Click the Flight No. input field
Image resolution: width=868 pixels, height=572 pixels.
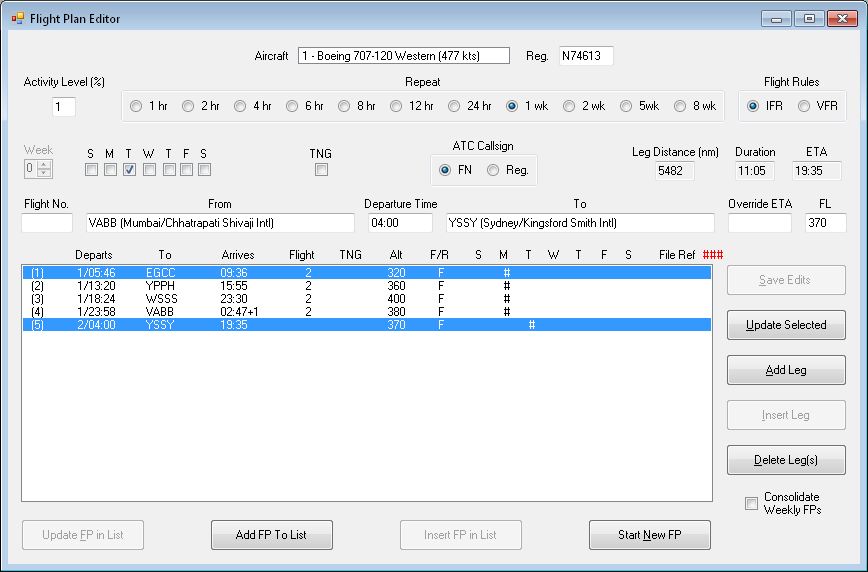click(x=47, y=223)
